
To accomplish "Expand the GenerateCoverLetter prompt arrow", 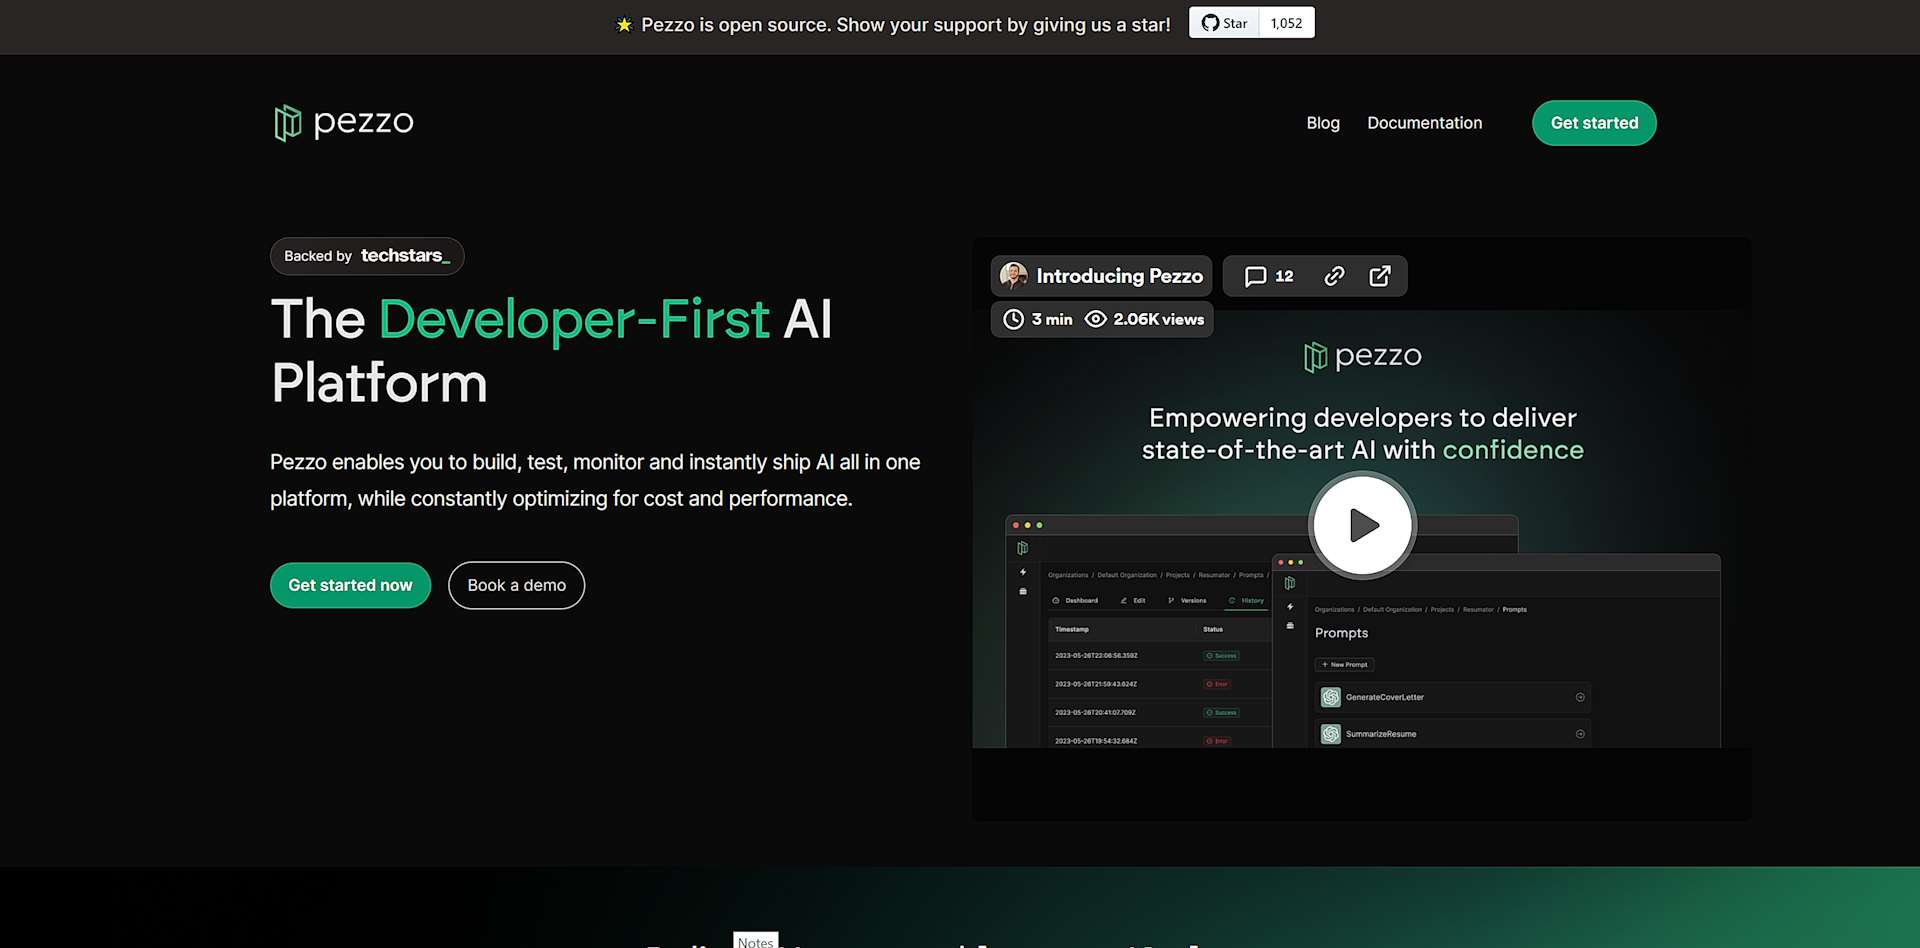I will 1579,697.
